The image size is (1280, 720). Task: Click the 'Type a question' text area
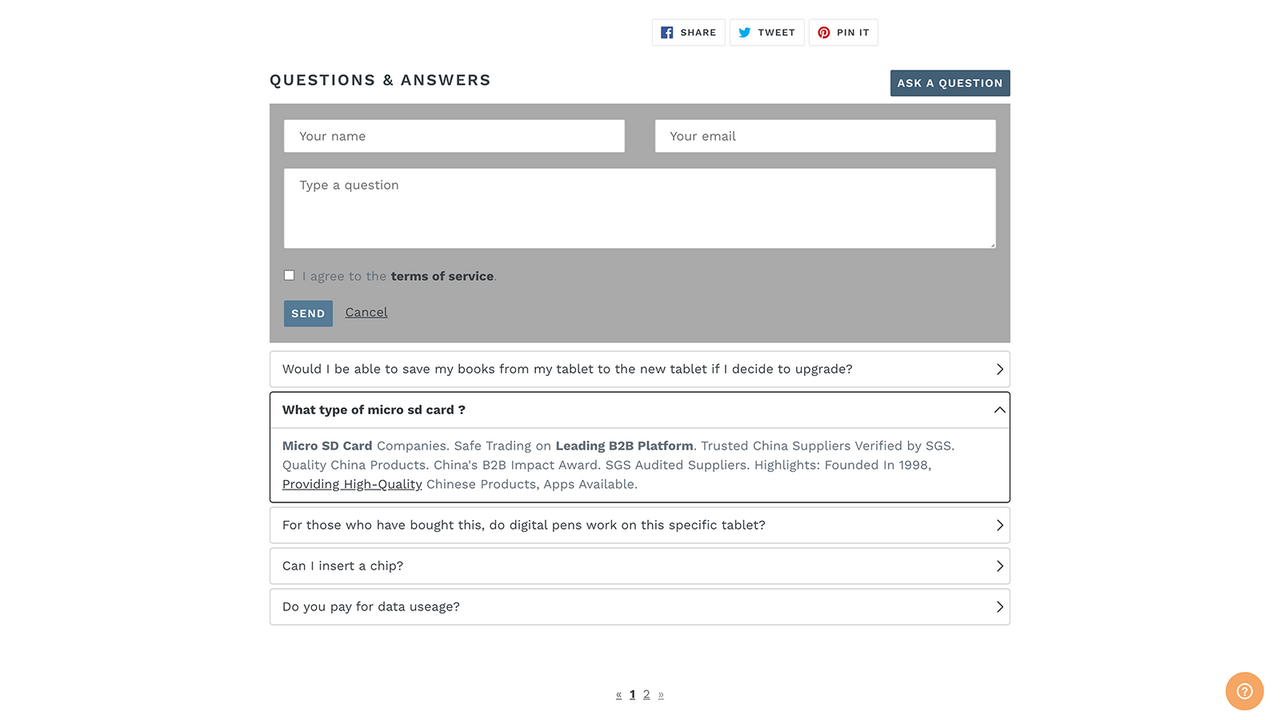[640, 207]
